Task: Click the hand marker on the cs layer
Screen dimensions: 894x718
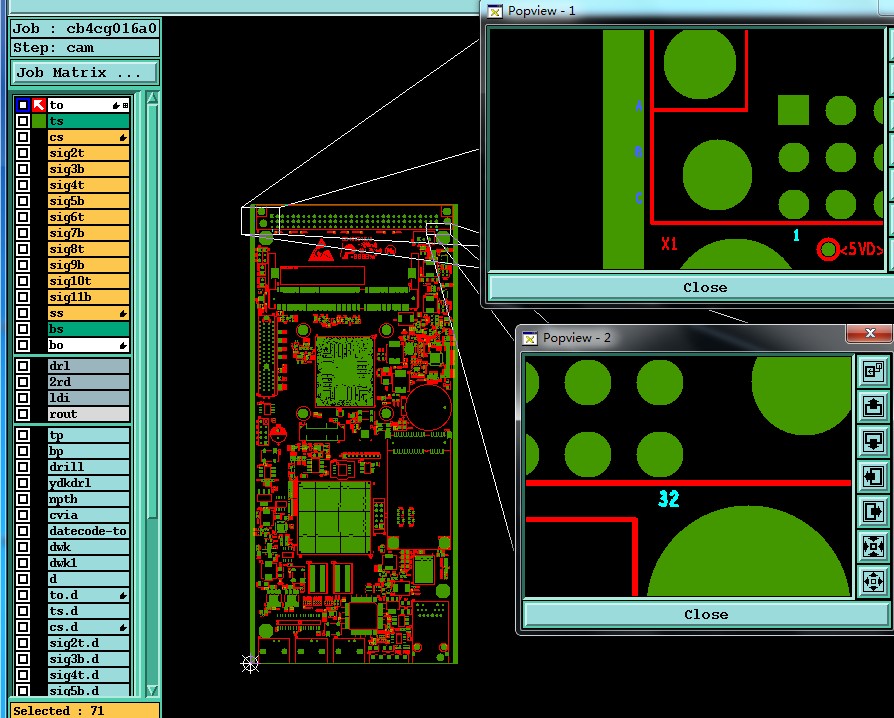Action: [123, 137]
